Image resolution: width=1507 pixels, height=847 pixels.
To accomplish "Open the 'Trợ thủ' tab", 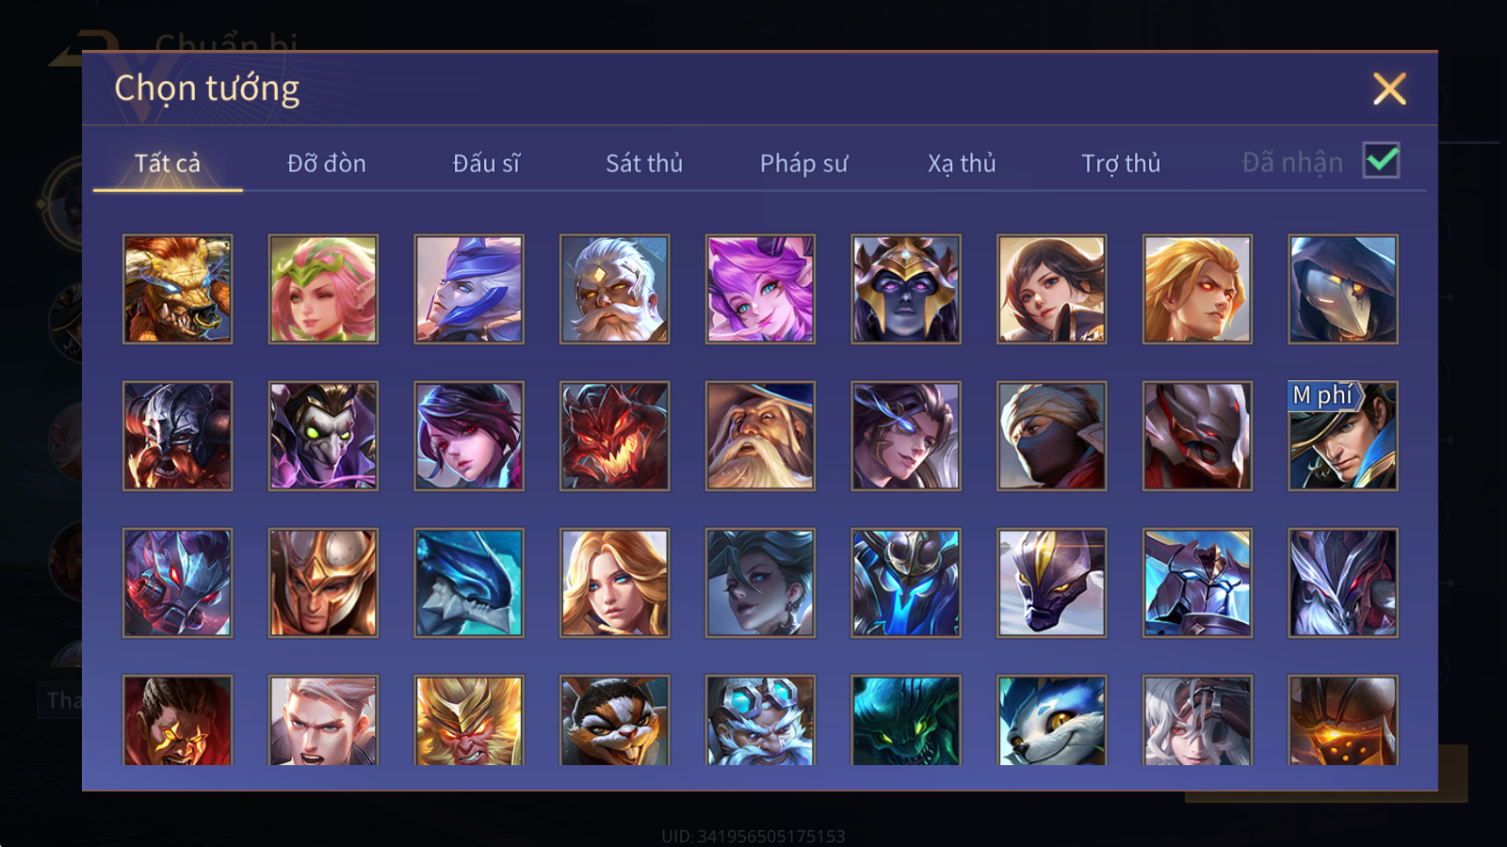I will 1121,163.
